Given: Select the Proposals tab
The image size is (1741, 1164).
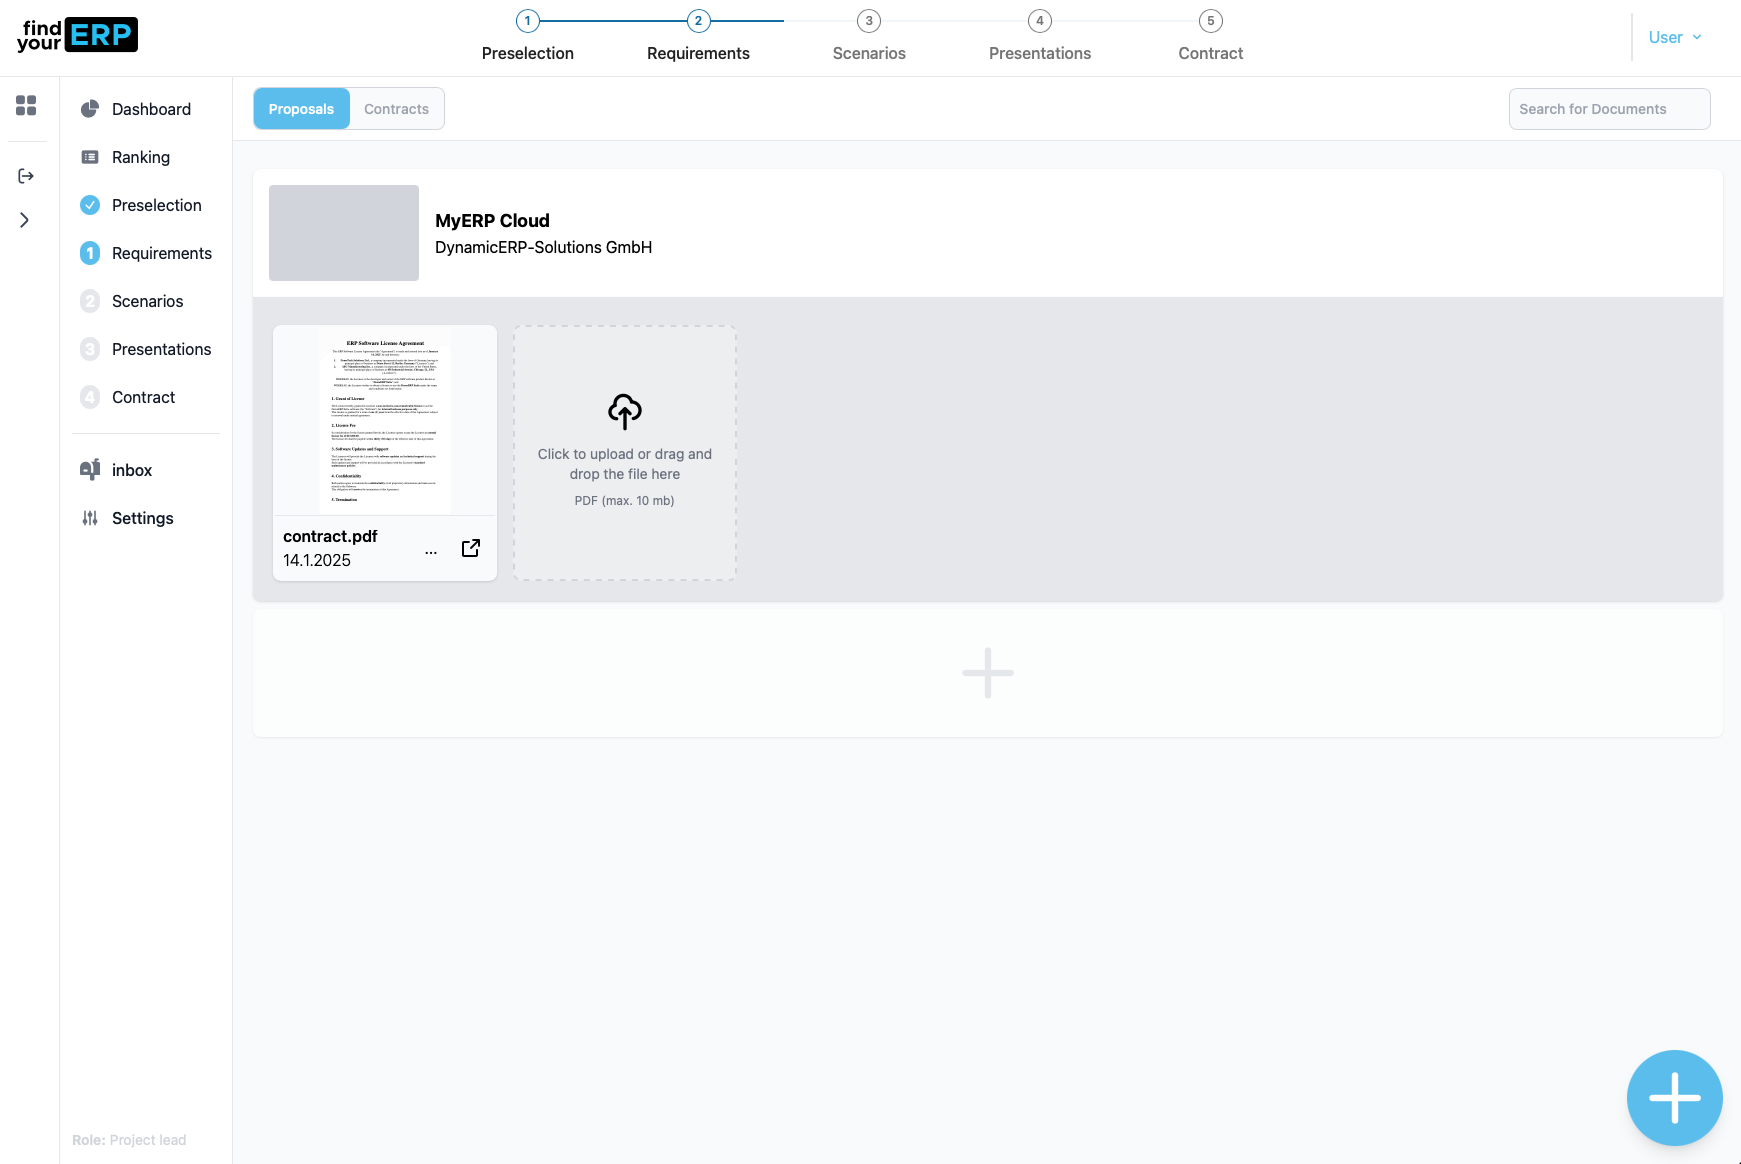Looking at the screenshot, I should [x=301, y=109].
